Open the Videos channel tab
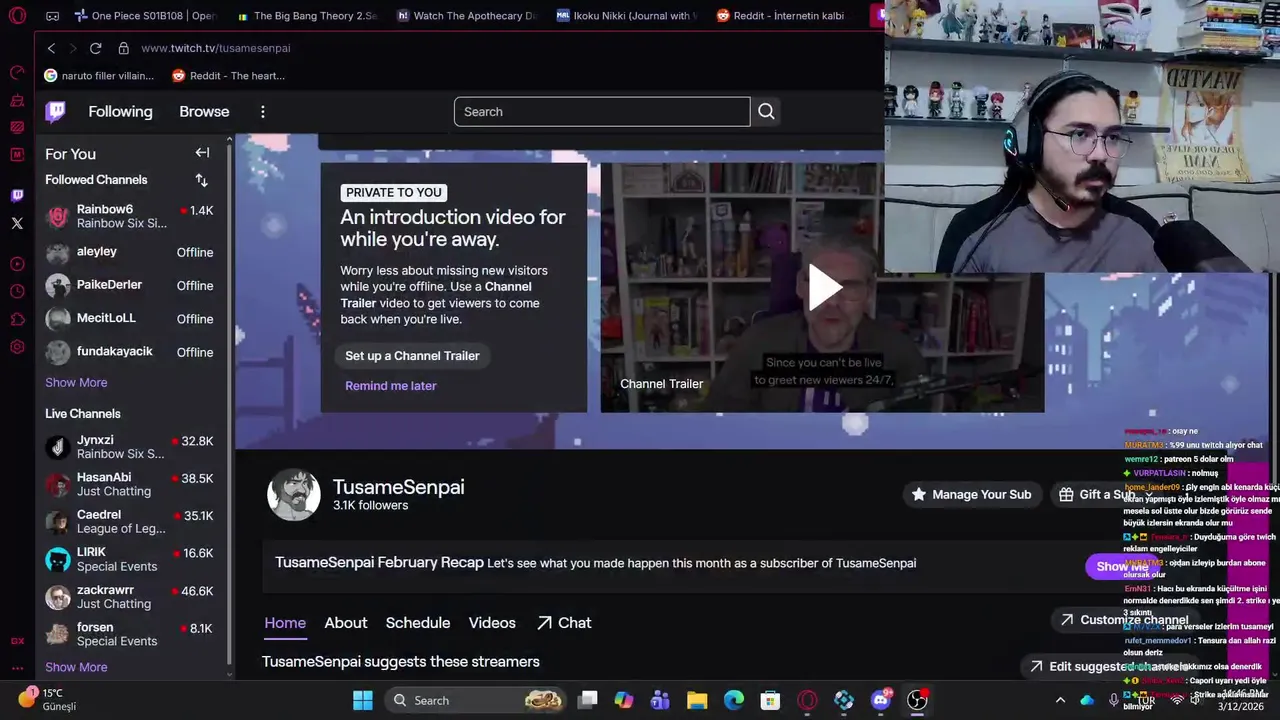Viewport: 1280px width, 720px height. coord(492,623)
